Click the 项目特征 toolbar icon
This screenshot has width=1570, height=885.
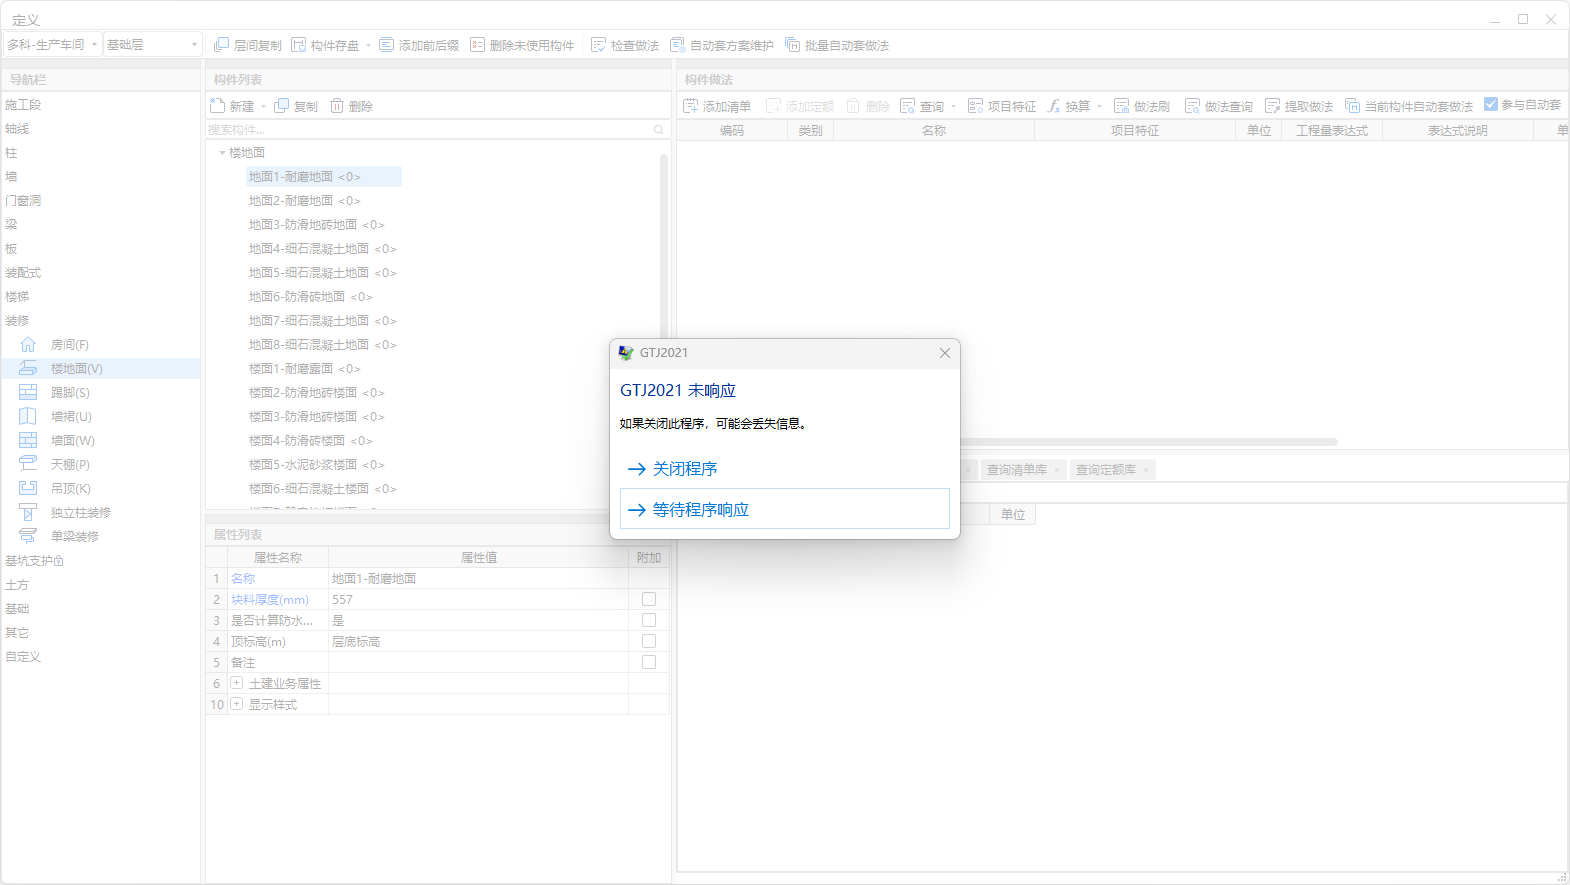pyautogui.click(x=976, y=106)
